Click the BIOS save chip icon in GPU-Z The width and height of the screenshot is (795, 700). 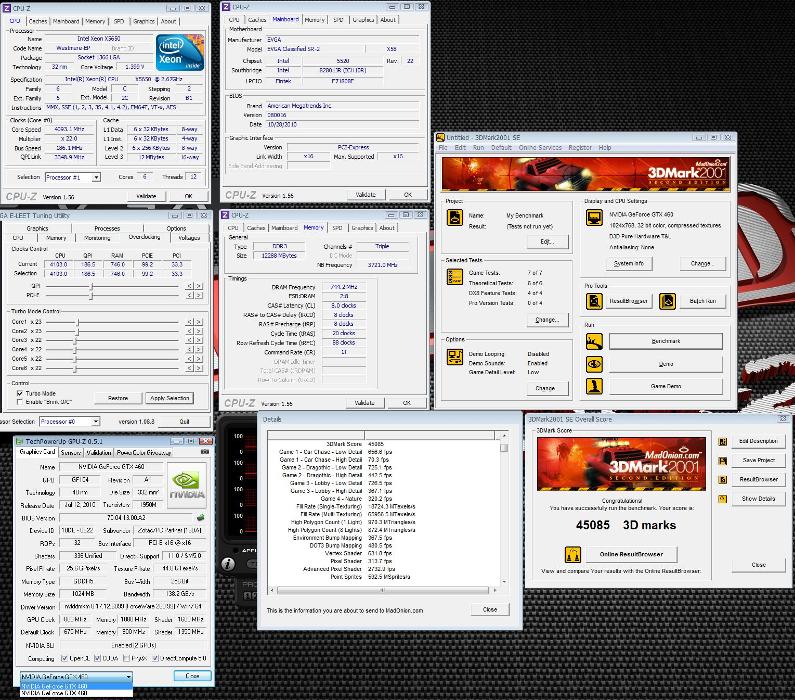point(200,518)
